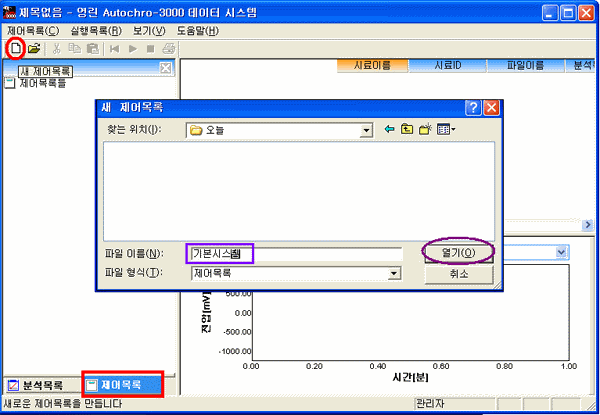The image size is (600, 415).
Task: Click the help question mark in dialog
Action: coord(473,107)
